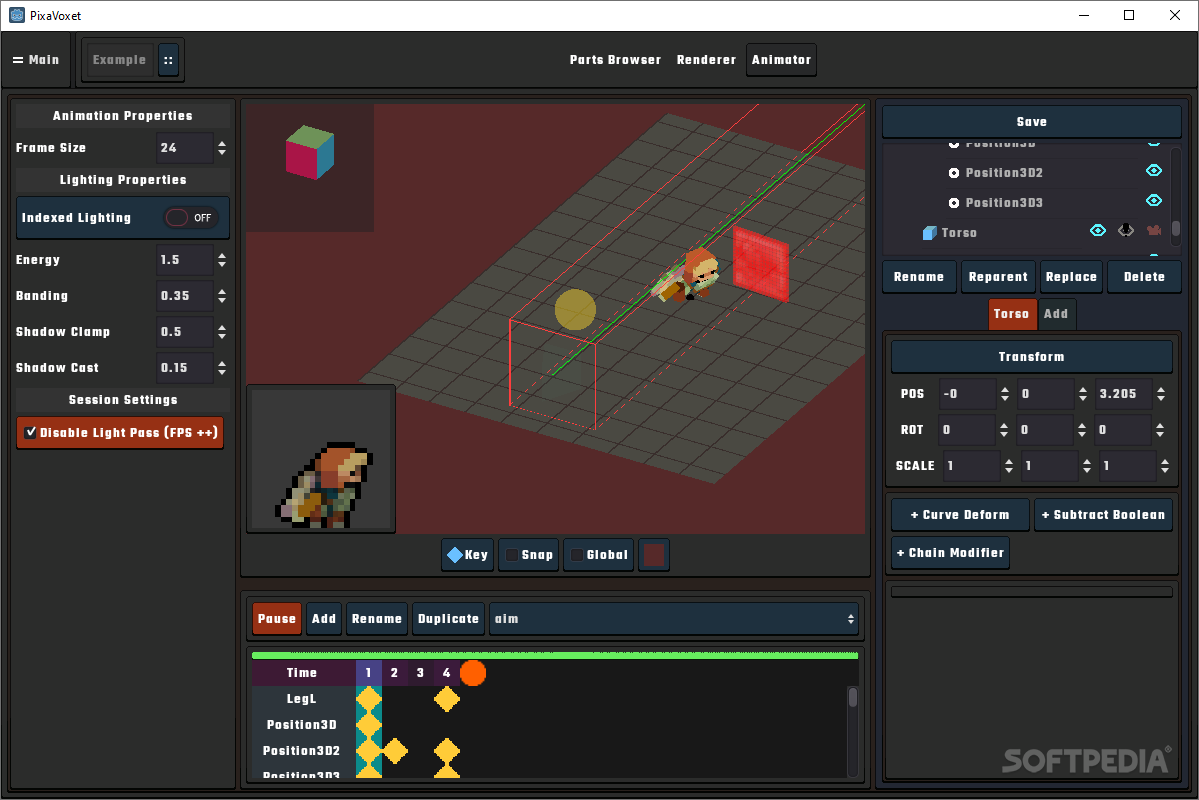1199x800 pixels.
Task: Enable the Global checkbox
Action: 577,555
